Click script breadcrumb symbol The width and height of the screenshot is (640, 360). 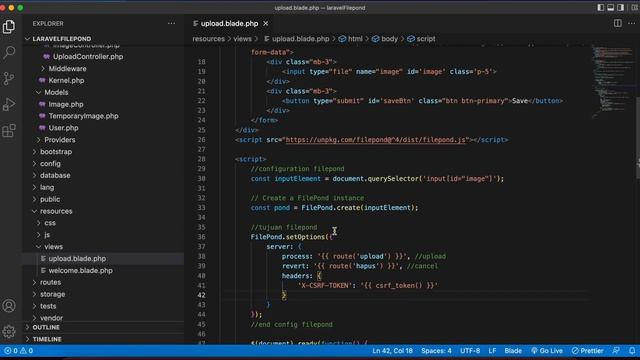tap(421, 39)
